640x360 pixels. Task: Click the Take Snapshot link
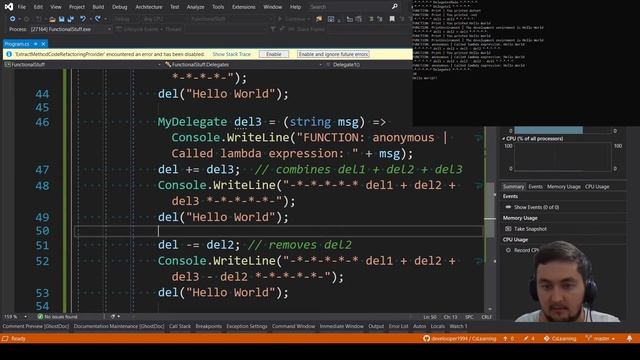click(530, 229)
